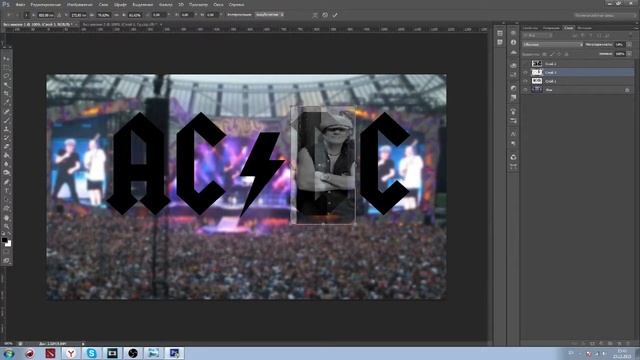Viewport: 640px width, 360px height.
Task: Open the blend mode dropdown Обычные
Action: tap(553, 44)
